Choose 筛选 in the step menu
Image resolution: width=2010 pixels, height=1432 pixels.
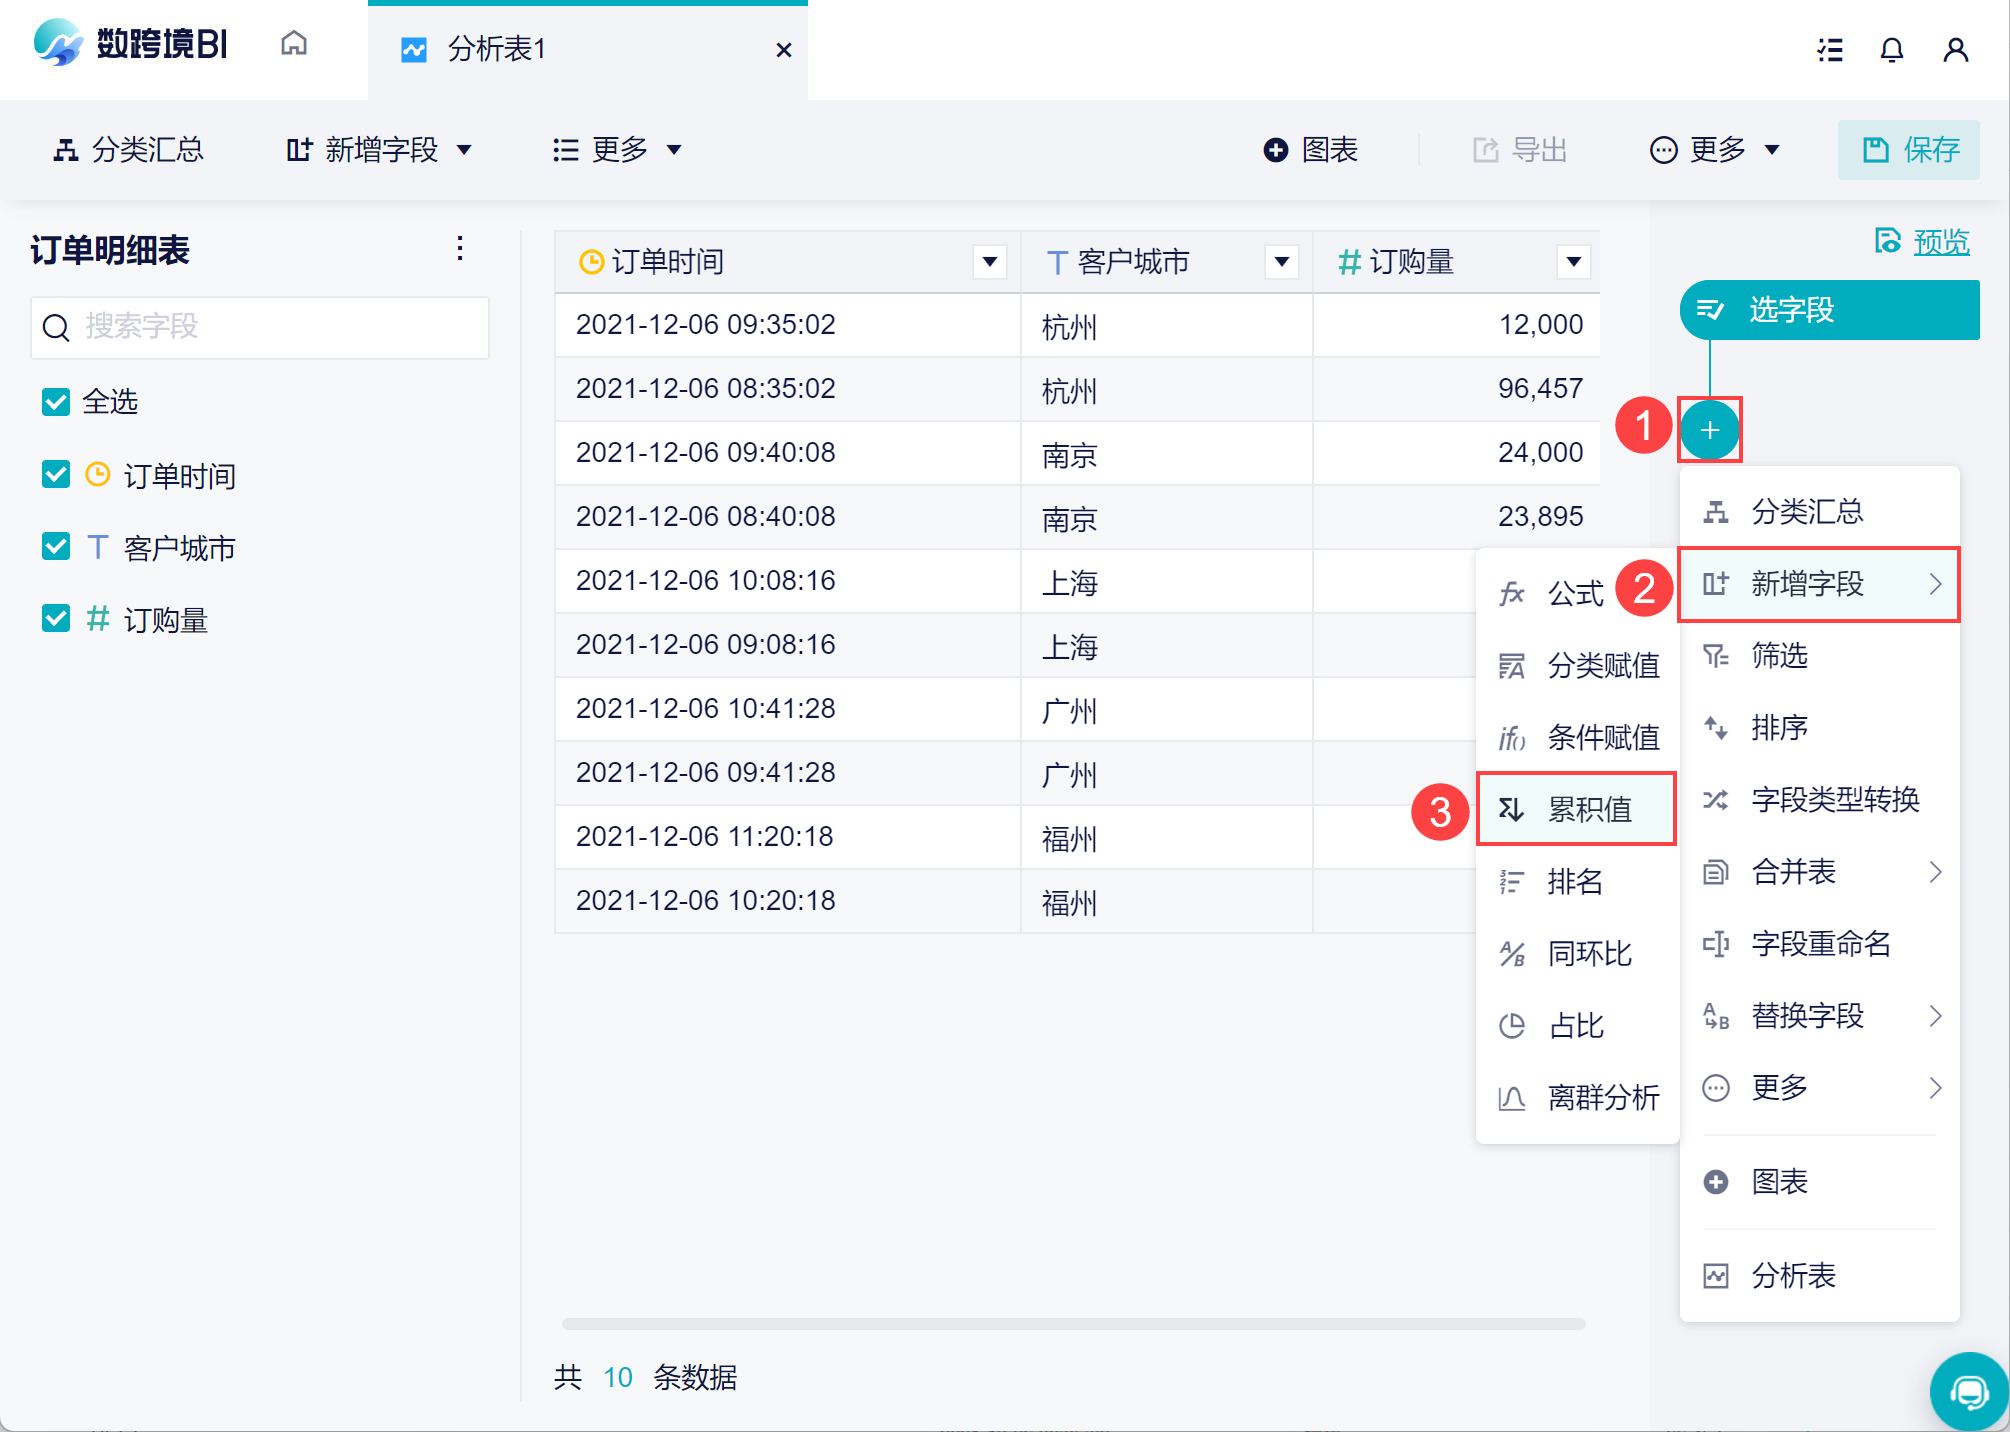coord(1818,656)
